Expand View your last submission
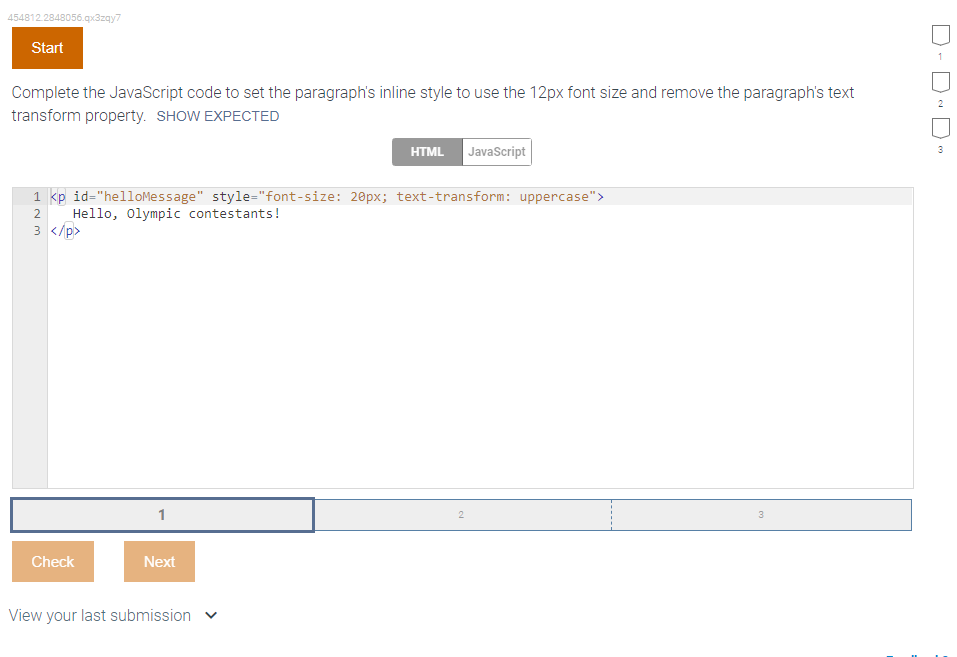957x657 pixels. 97,615
